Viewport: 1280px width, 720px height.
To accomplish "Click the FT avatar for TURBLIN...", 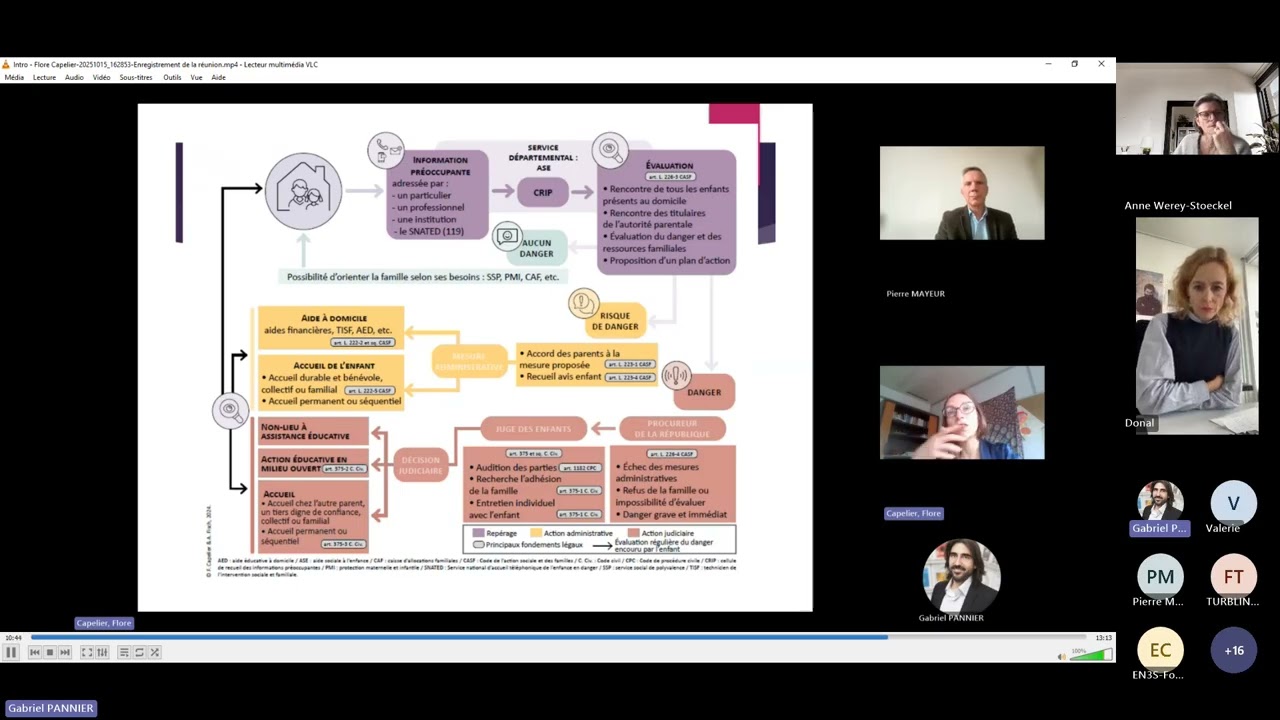I will coord(1234,577).
